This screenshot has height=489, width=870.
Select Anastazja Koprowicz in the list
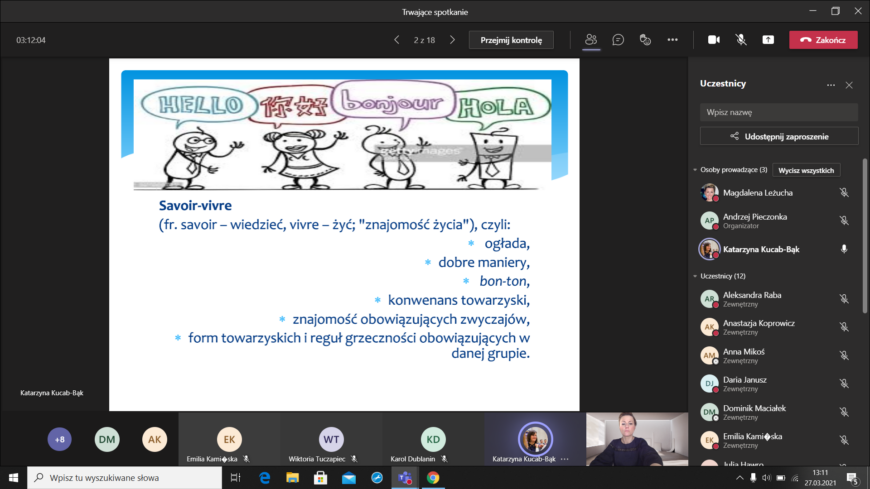[x=775, y=327]
